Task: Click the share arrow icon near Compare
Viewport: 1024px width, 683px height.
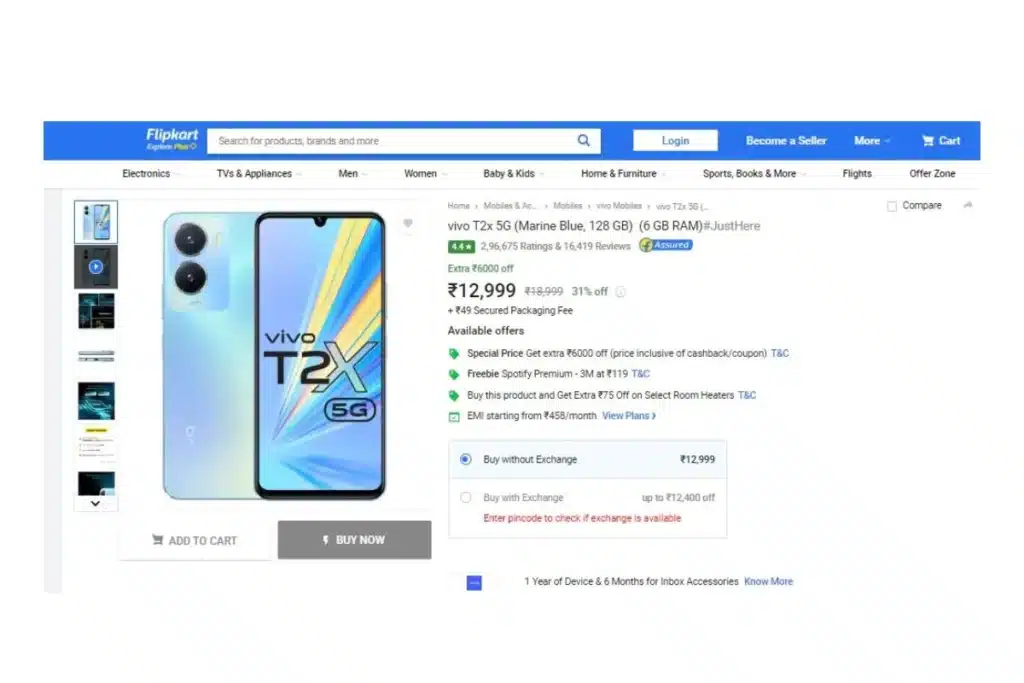Action: [x=968, y=205]
